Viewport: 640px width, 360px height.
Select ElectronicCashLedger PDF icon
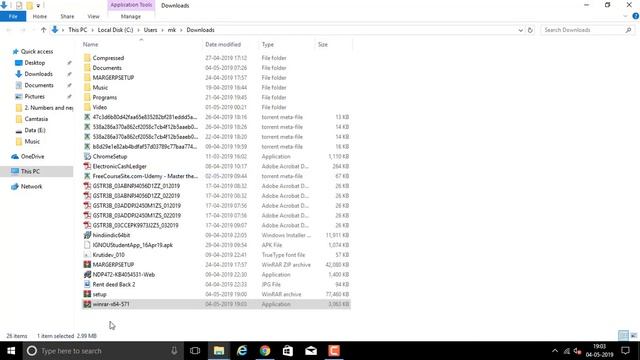coord(87,166)
